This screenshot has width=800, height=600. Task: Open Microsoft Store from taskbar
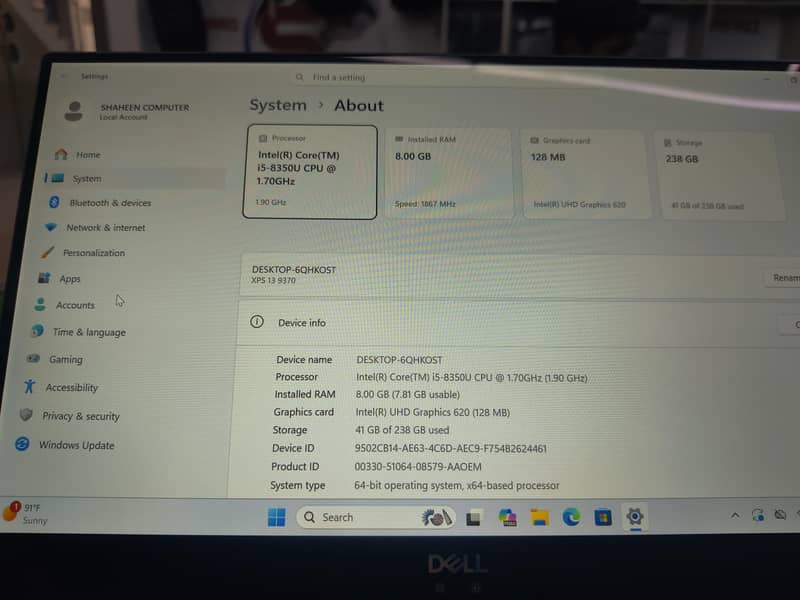(x=603, y=517)
